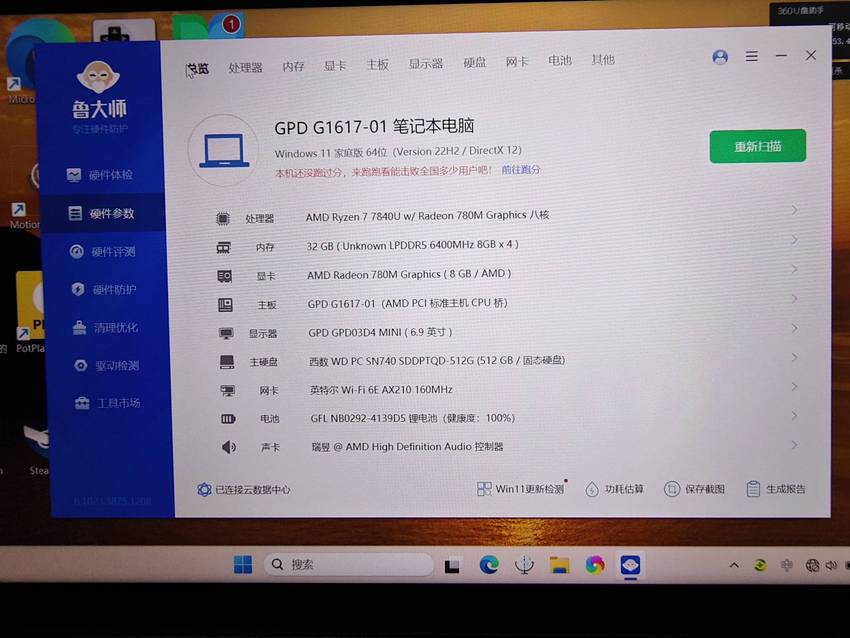This screenshot has width=850, height=638.
Task: Open Task View on the taskbar
Action: [452, 566]
